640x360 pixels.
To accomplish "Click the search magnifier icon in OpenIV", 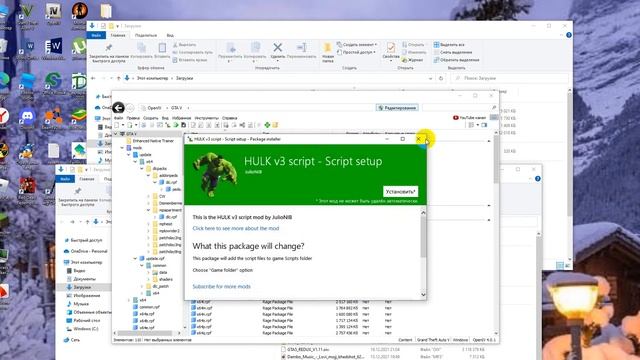I will point(494,108).
